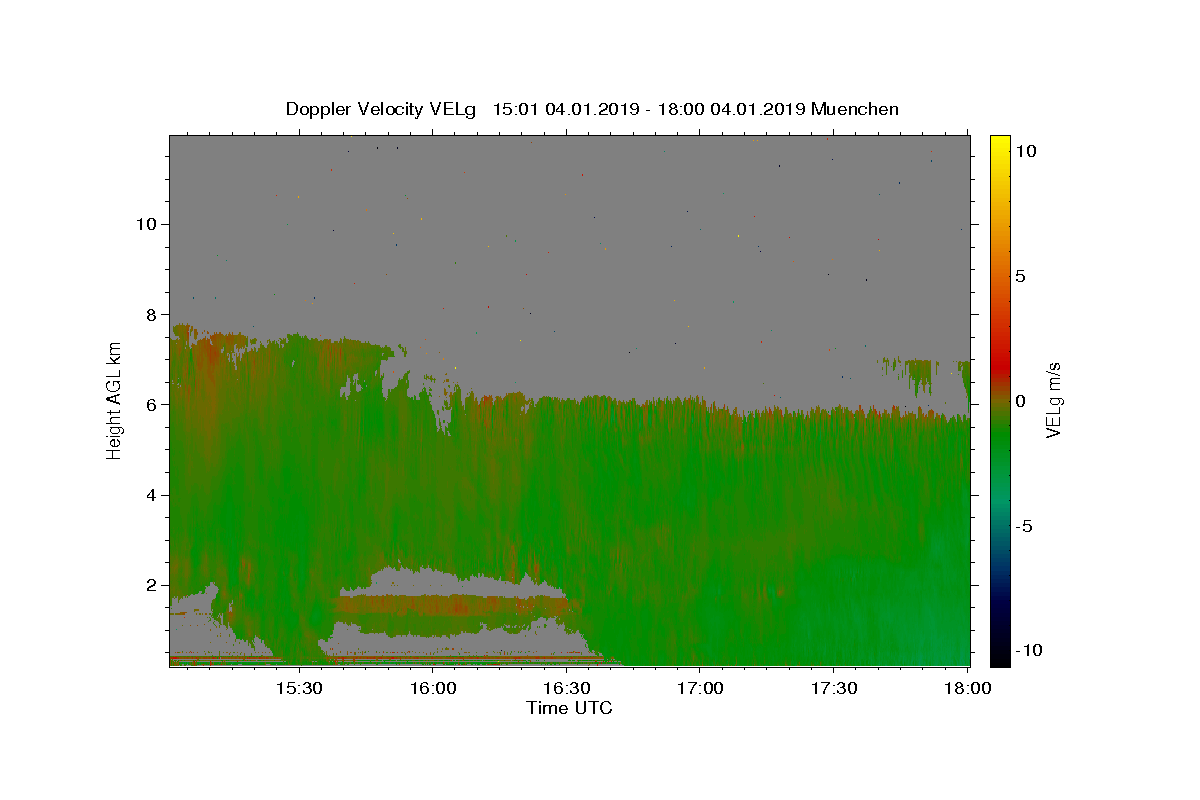Click the yellow top of the colorbar

(x=1000, y=143)
